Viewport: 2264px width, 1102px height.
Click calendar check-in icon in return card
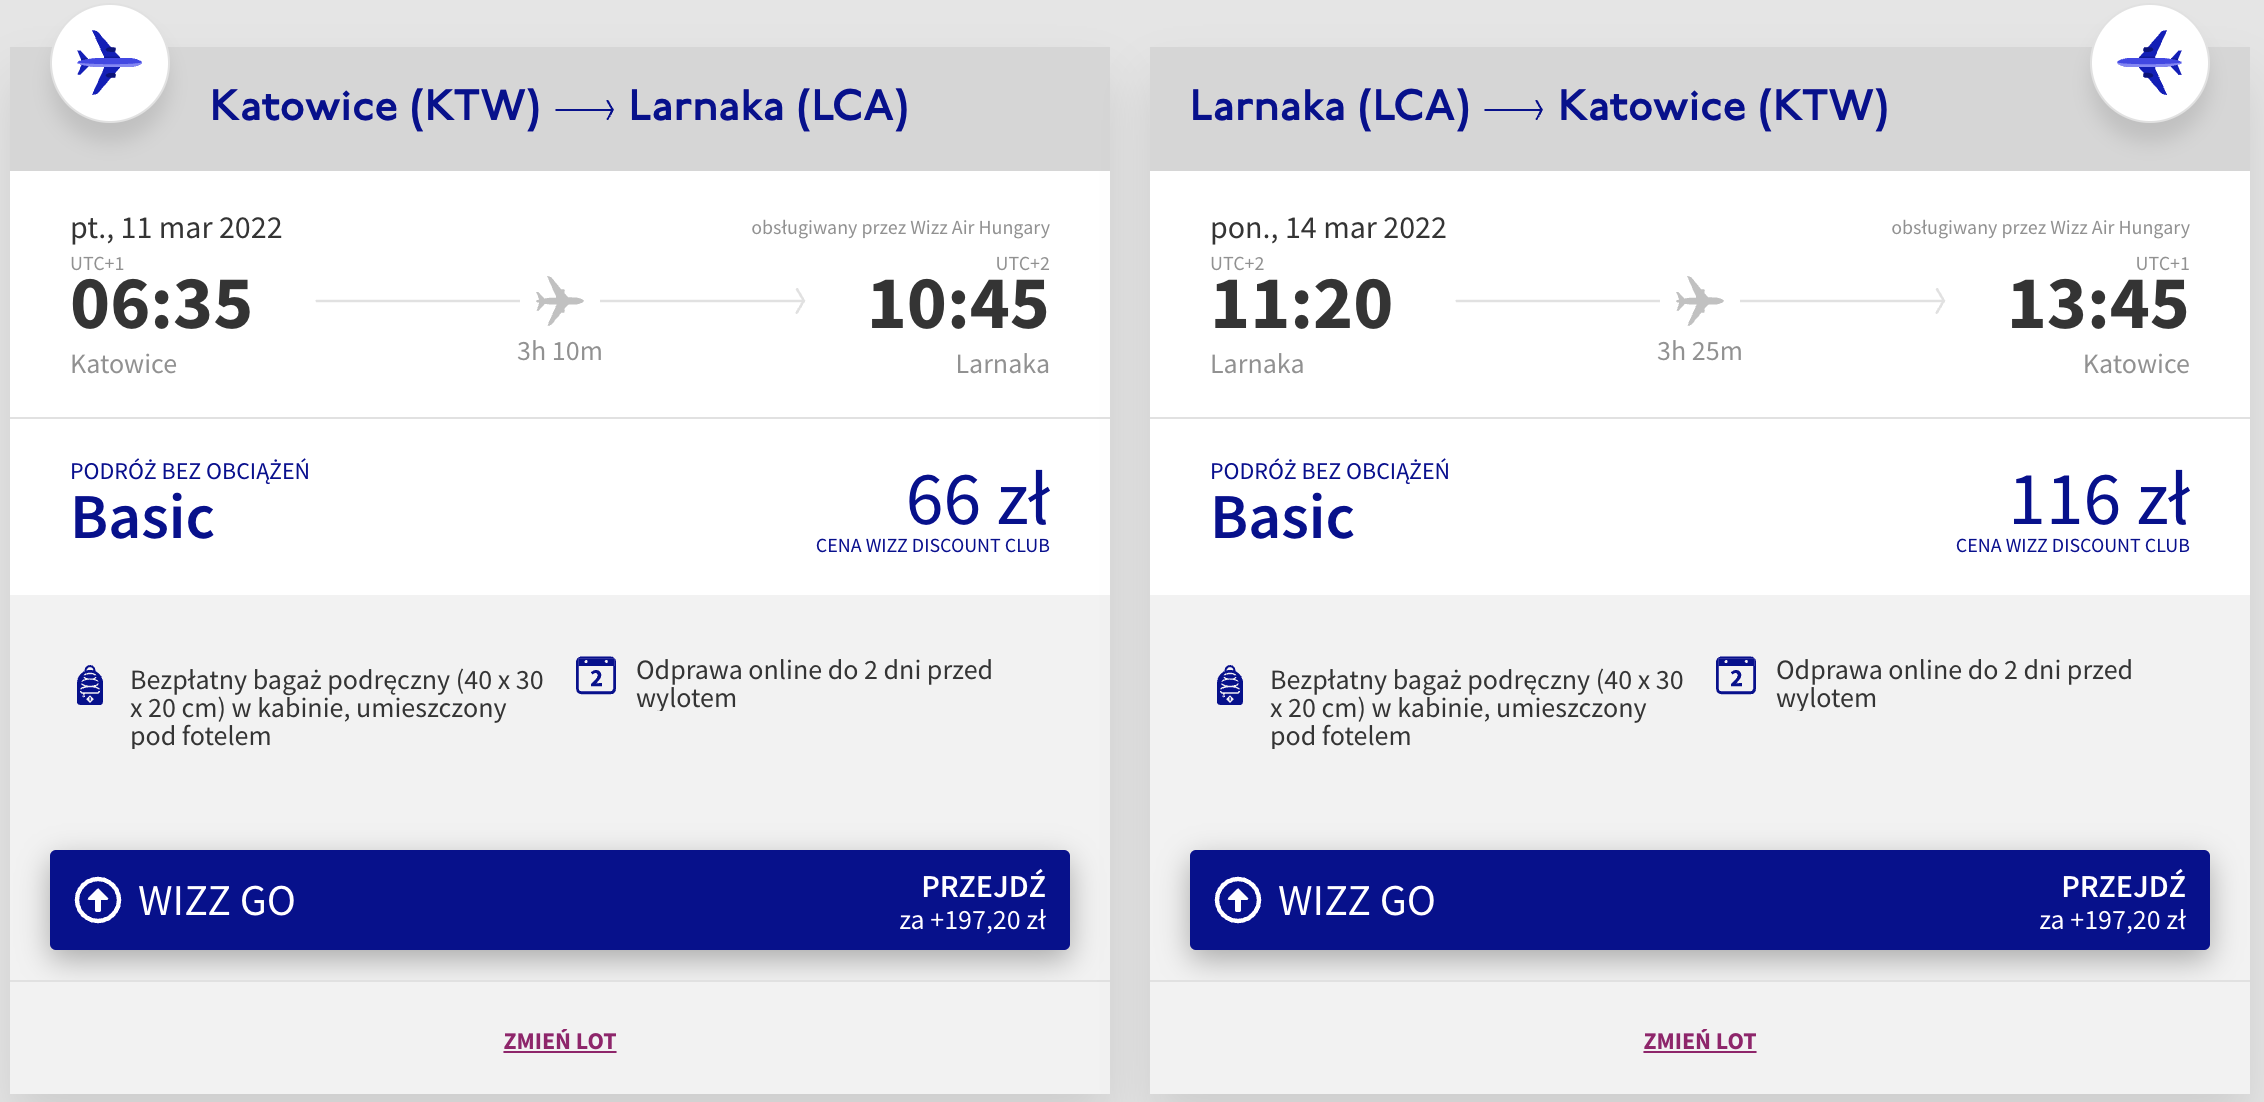coord(1736,676)
